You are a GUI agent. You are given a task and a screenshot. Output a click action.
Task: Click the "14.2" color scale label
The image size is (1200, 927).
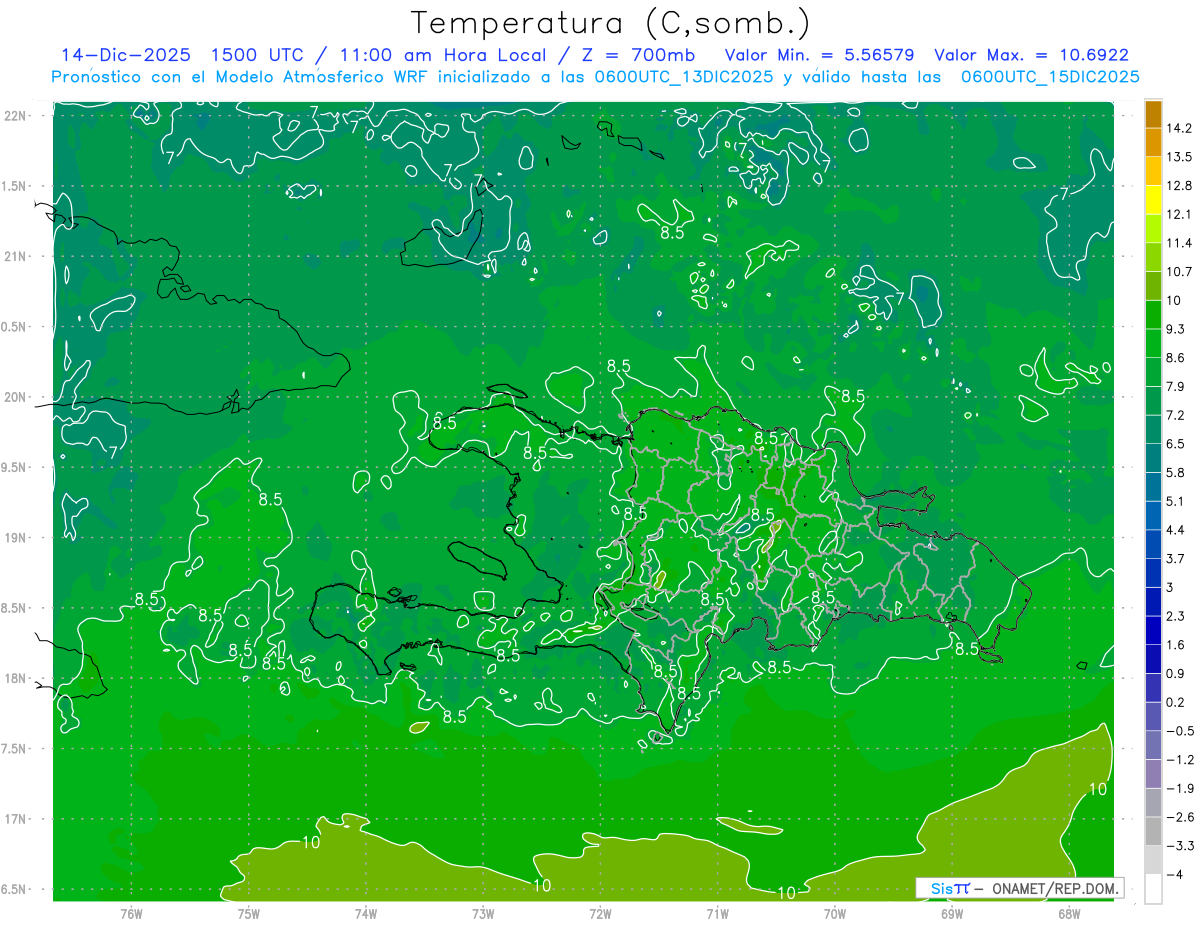tap(1180, 128)
